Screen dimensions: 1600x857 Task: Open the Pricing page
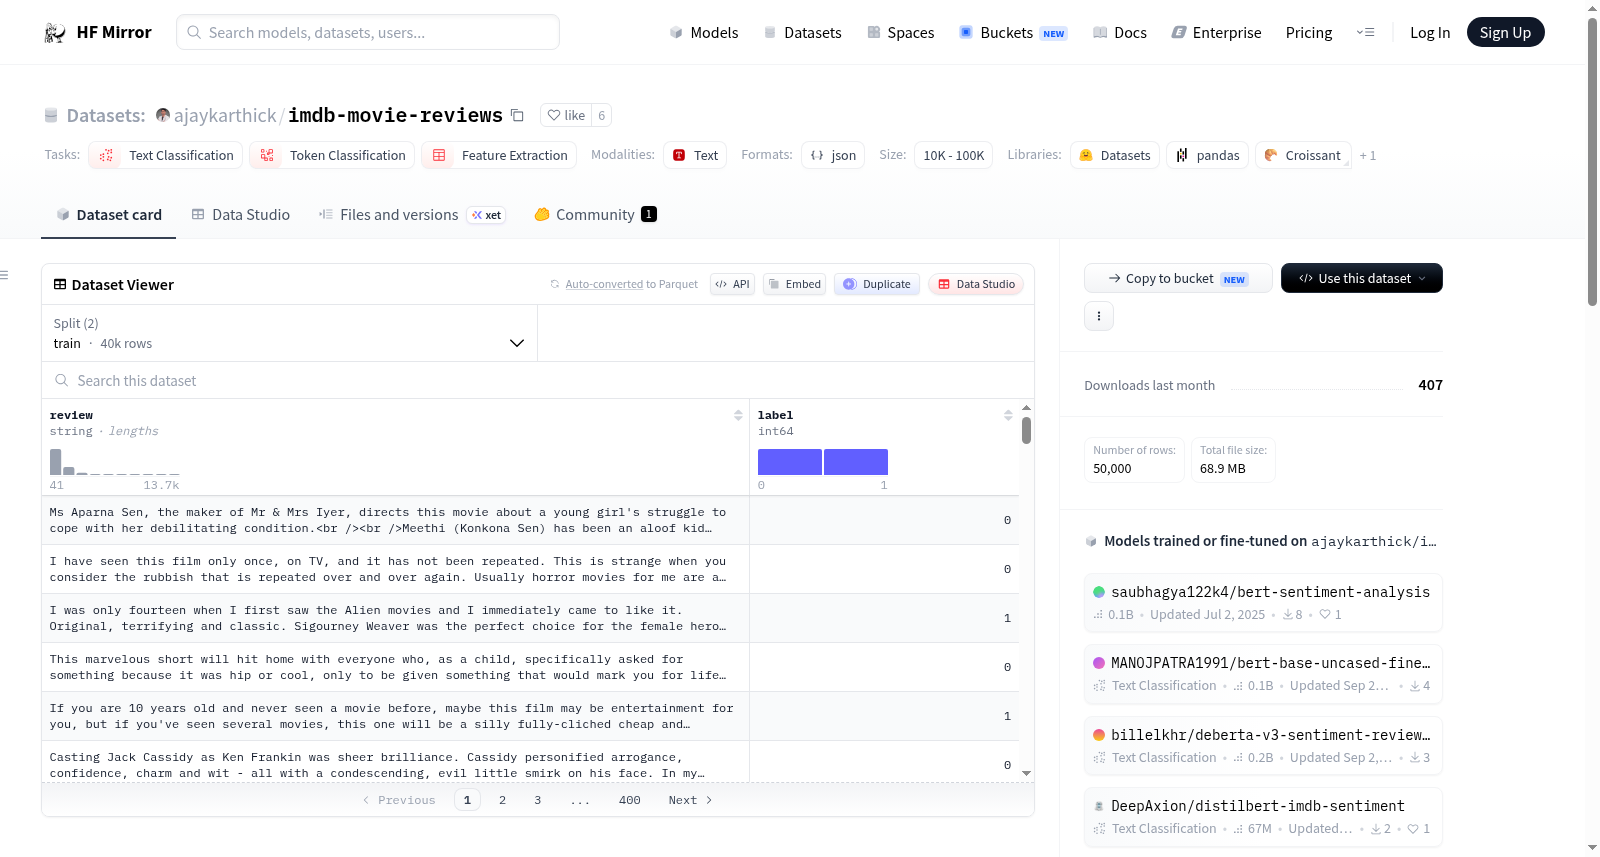coord(1309,33)
